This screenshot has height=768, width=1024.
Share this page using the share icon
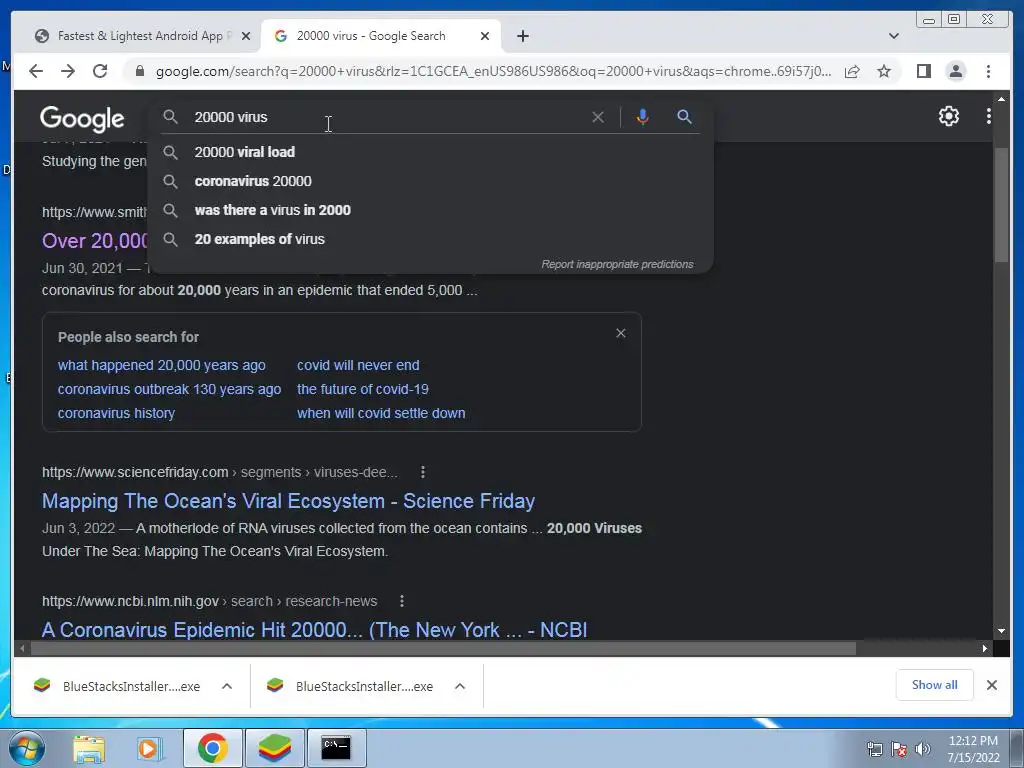pyautogui.click(x=852, y=71)
